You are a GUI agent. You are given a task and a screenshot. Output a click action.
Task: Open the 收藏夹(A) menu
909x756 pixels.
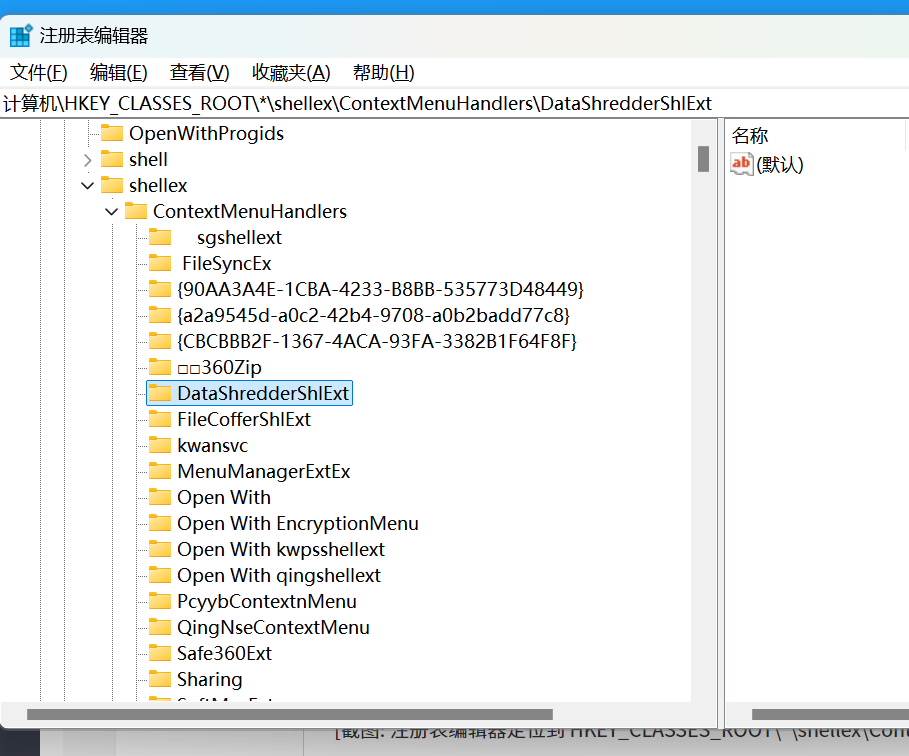tap(291, 73)
